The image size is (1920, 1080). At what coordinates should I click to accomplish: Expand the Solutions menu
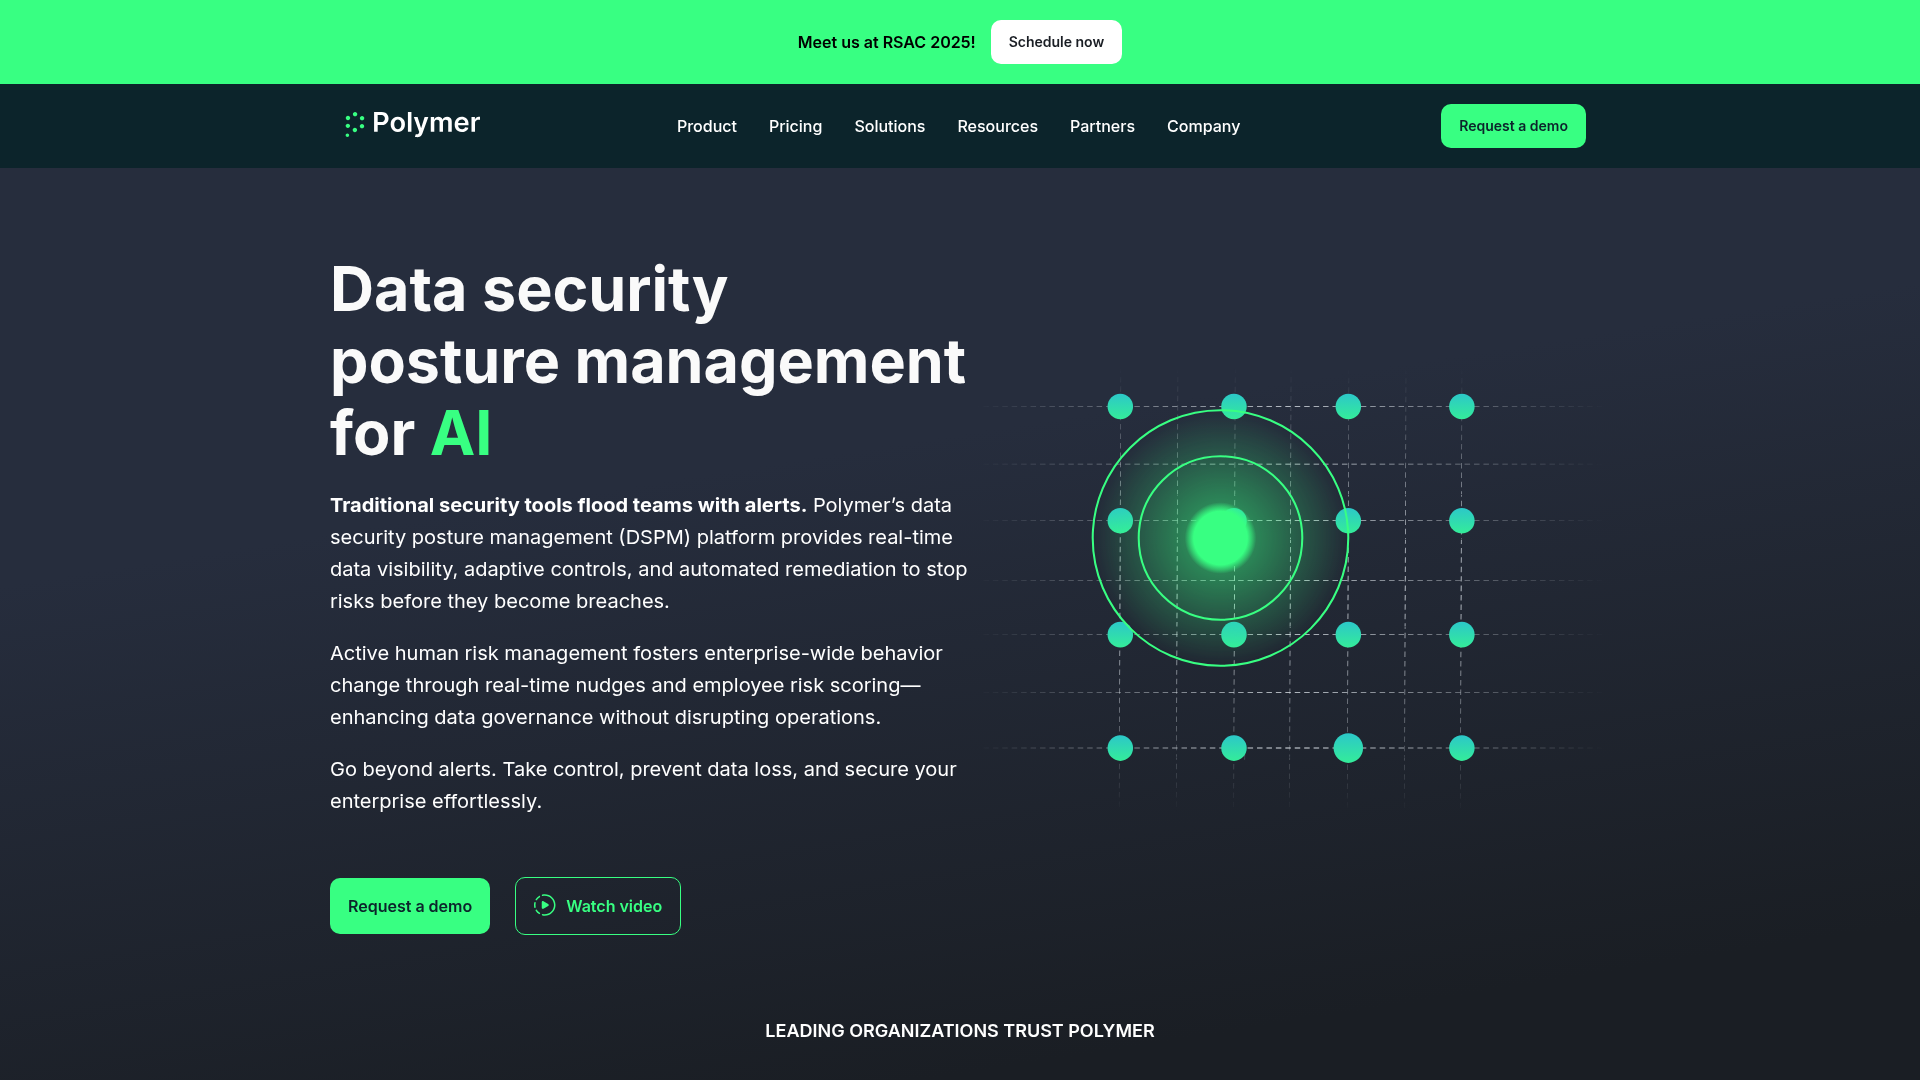point(889,126)
